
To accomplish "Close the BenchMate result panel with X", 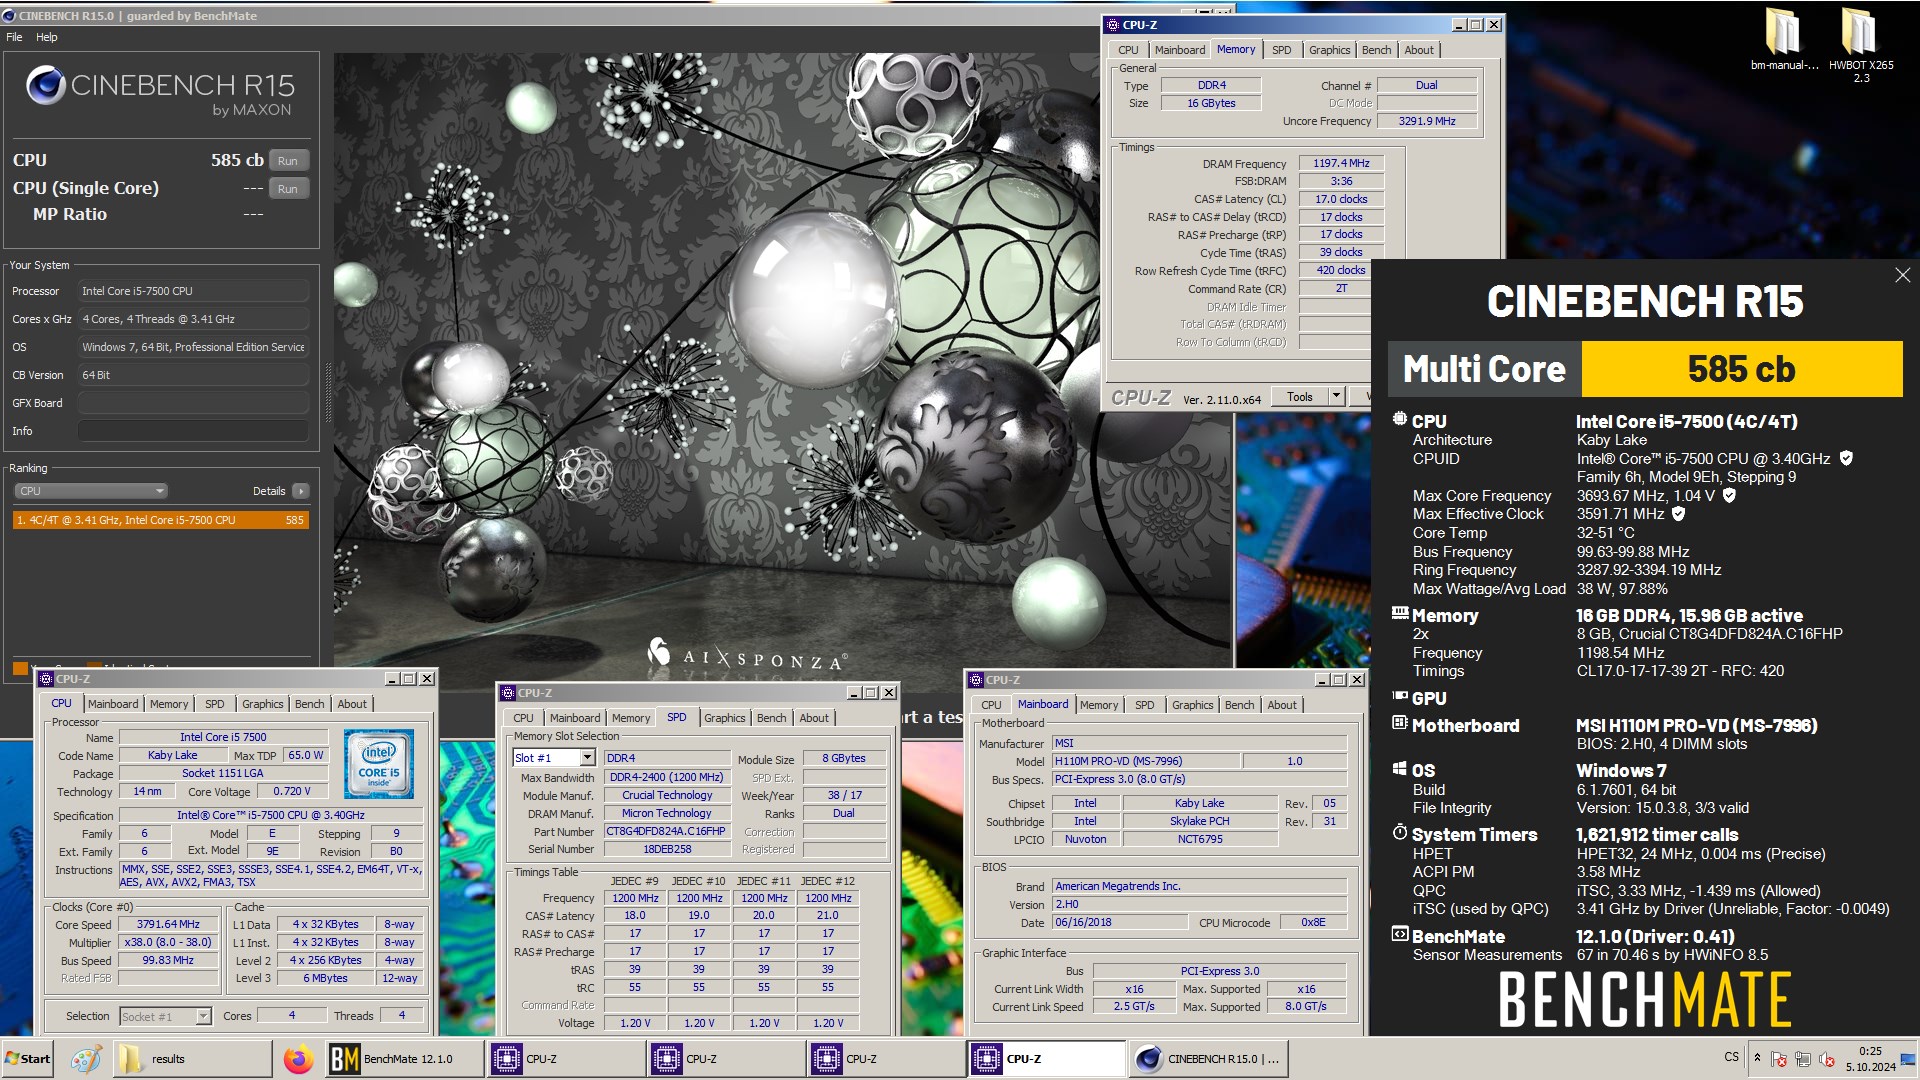I will [x=1902, y=275].
